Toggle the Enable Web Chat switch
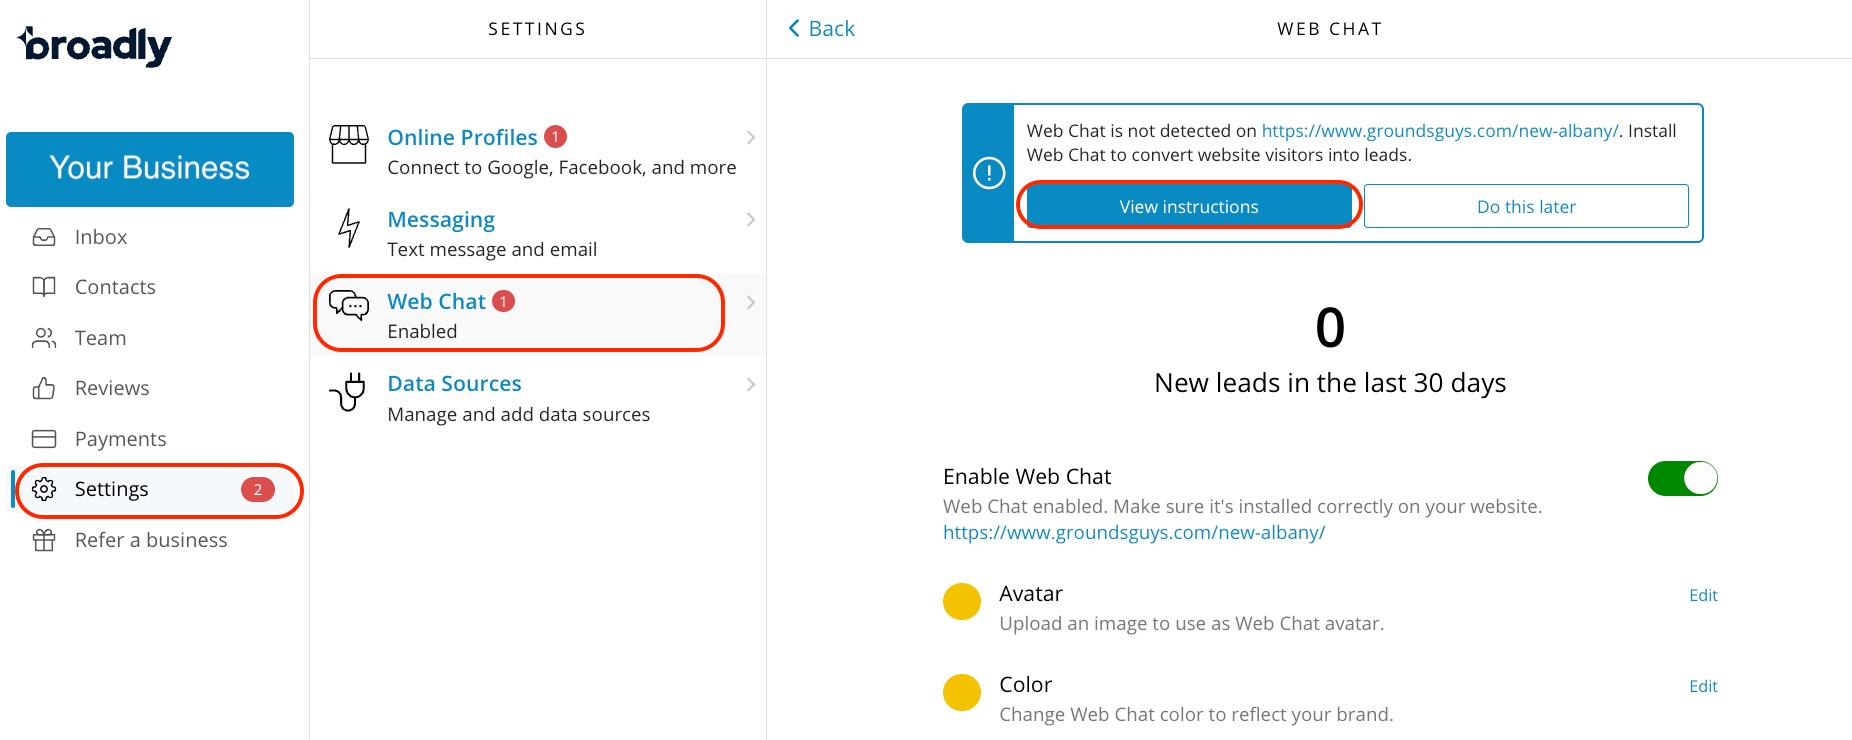Viewport: 1852px width, 740px height. point(1682,478)
